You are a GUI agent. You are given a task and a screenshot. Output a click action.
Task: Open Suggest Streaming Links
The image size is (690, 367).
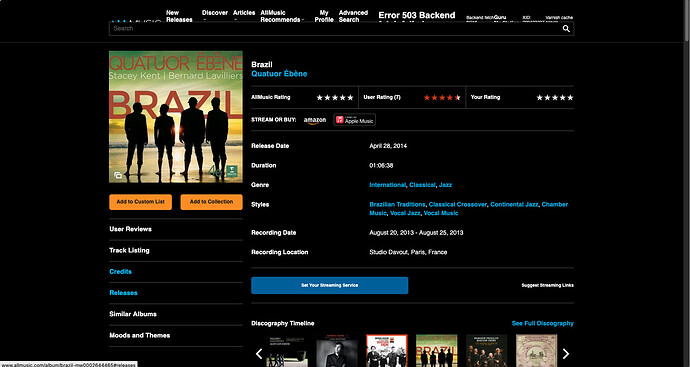pos(547,286)
